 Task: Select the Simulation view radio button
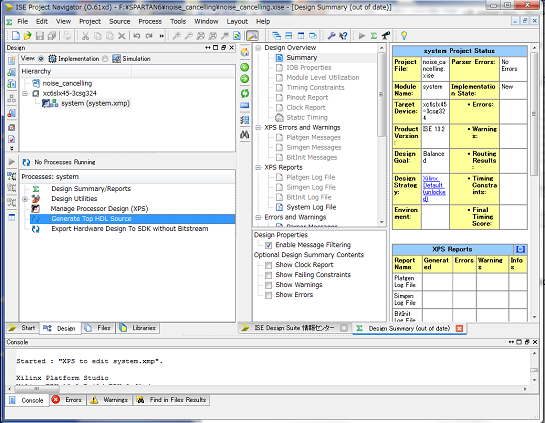105,59
